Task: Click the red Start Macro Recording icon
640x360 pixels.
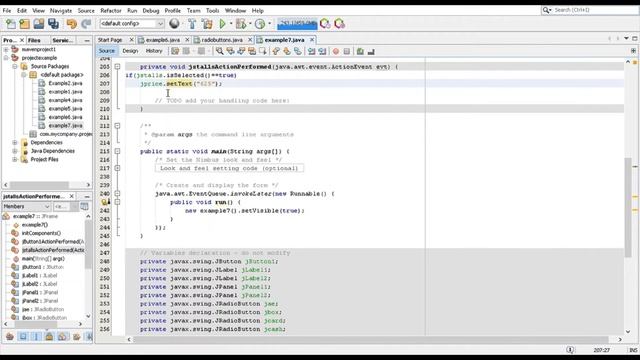Action: (x=336, y=51)
